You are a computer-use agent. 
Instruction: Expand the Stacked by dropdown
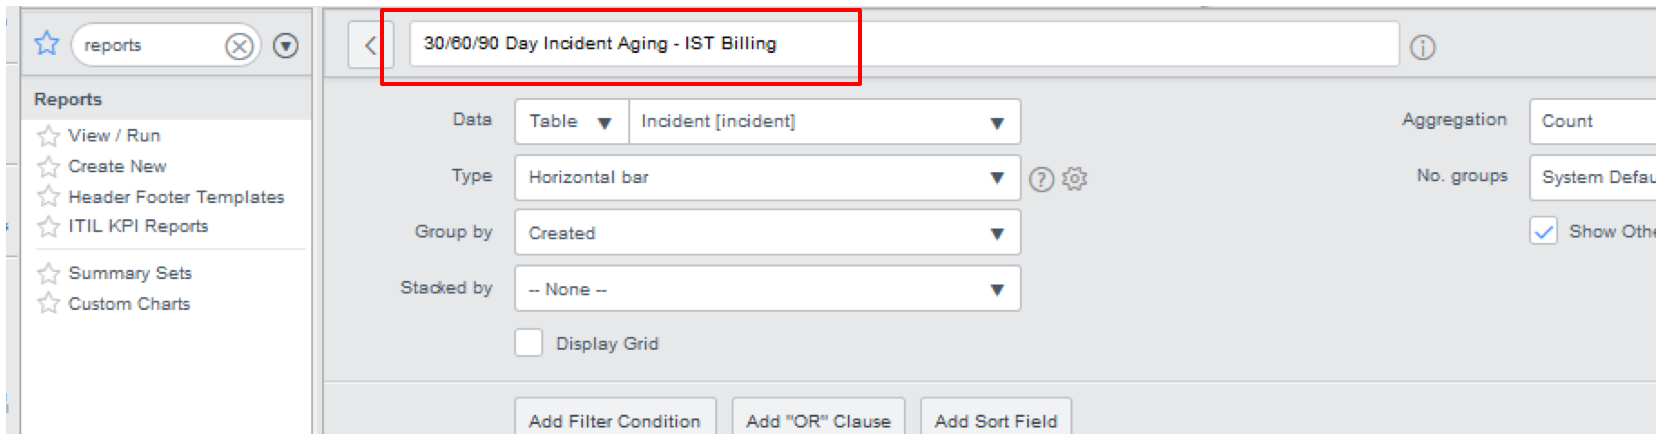point(767,289)
